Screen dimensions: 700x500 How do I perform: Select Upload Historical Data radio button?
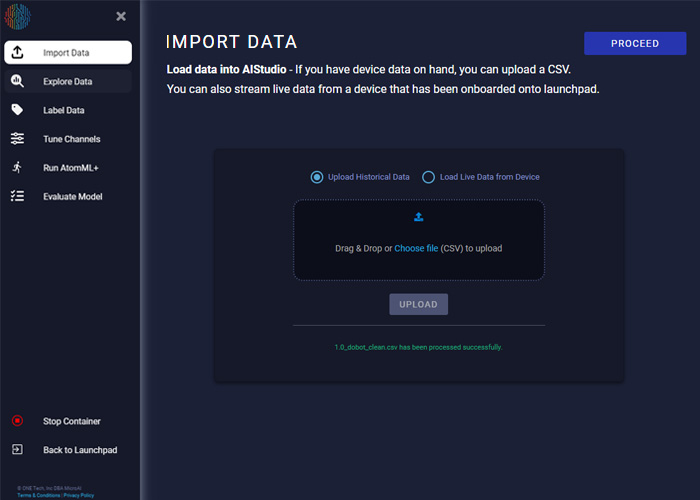click(x=317, y=177)
